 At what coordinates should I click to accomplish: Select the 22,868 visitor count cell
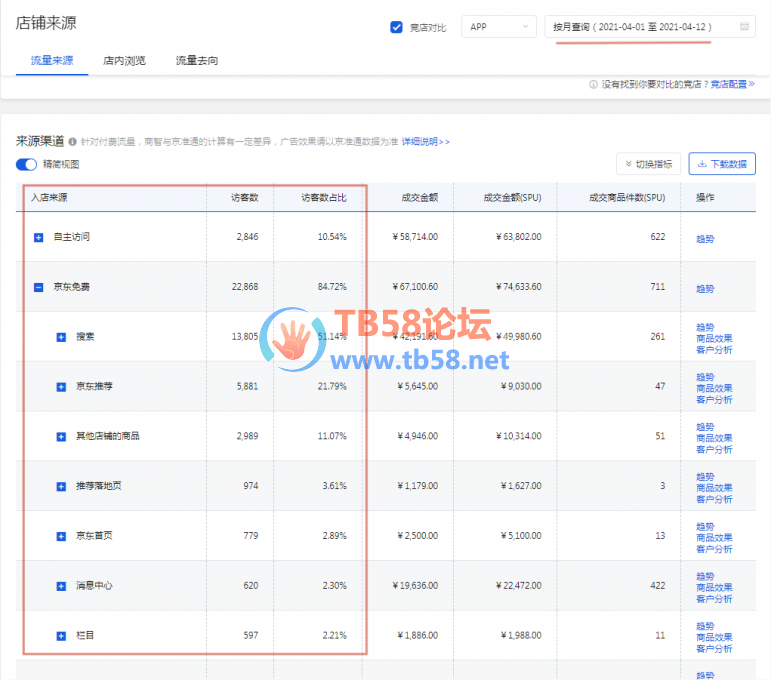pos(244,287)
